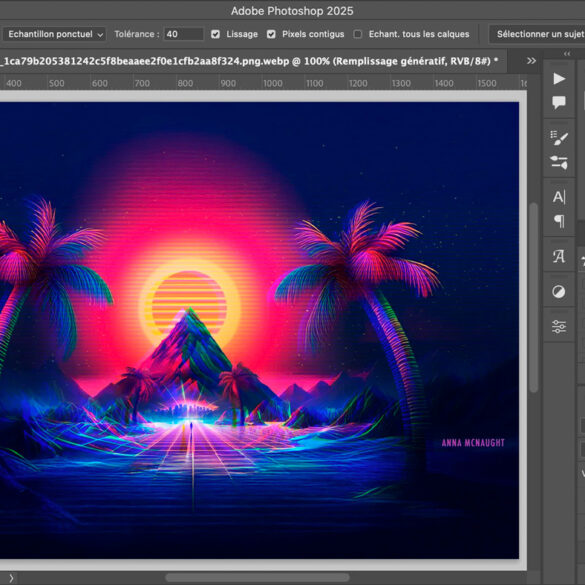Open the Comments panel speech bubble icon
This screenshot has width=585, height=585.
pos(559,103)
